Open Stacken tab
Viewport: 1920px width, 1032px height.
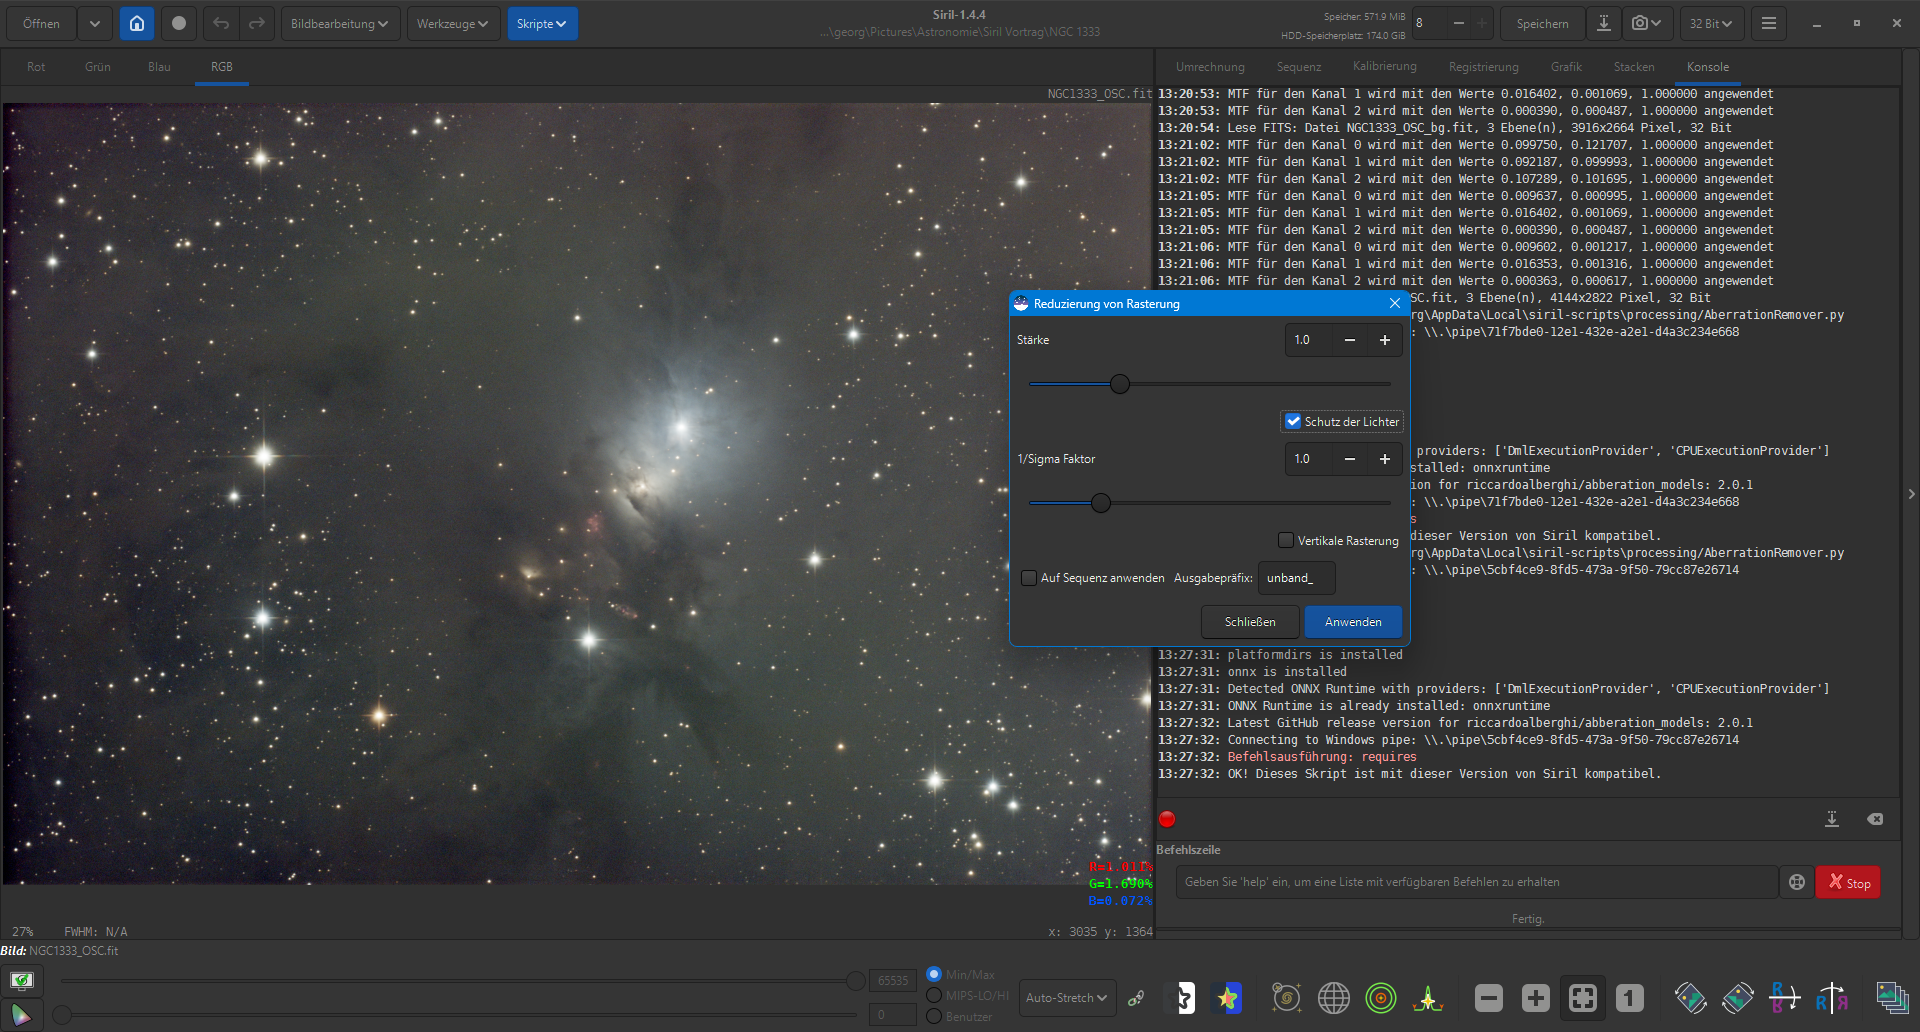coord(1634,67)
